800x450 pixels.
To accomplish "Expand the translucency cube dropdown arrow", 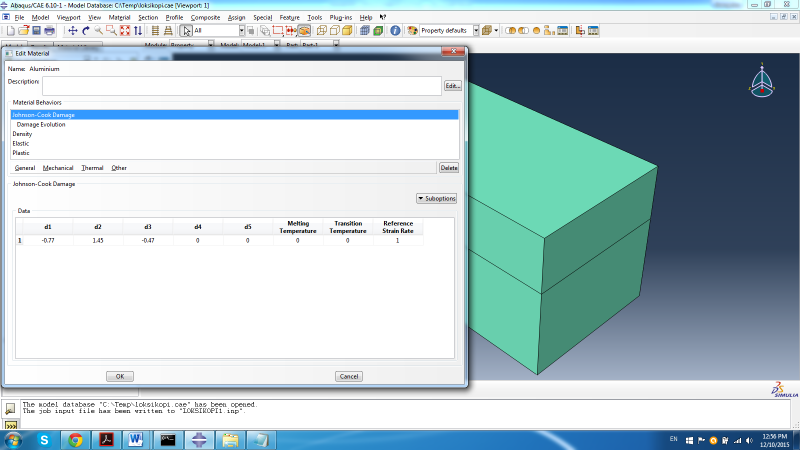I will (496, 31).
